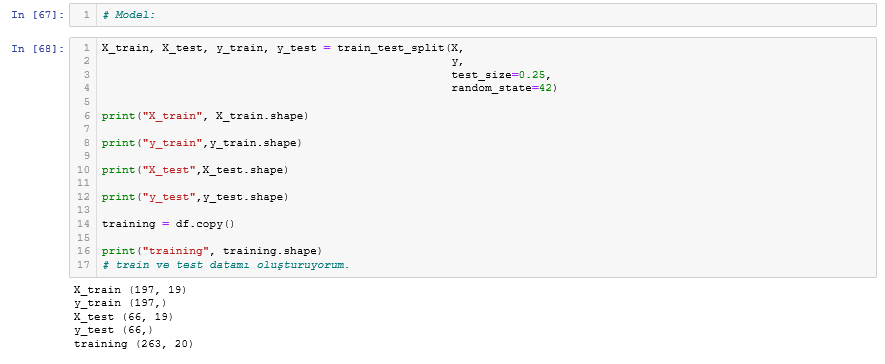Click line number 14 in gutter

point(84,224)
